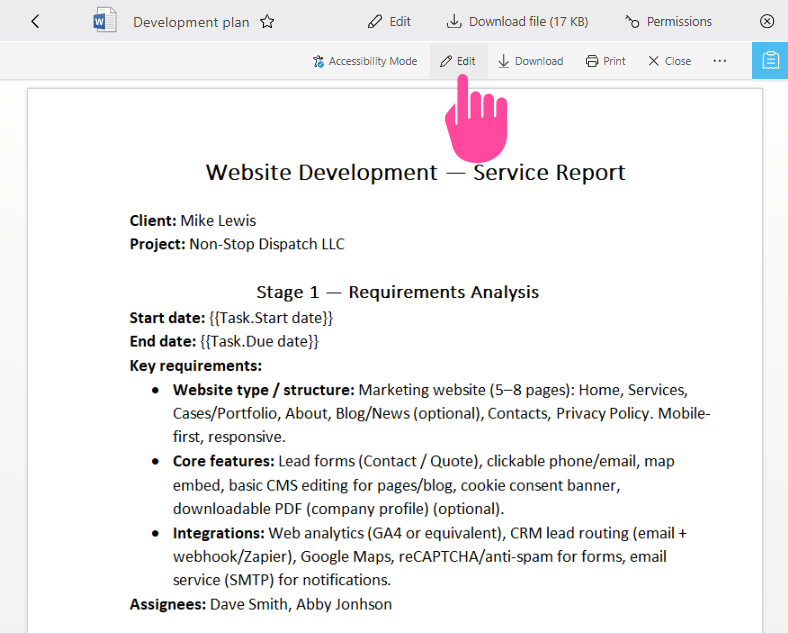Open the blue clipboard panel icon
This screenshot has height=634, width=788.
coord(770,61)
